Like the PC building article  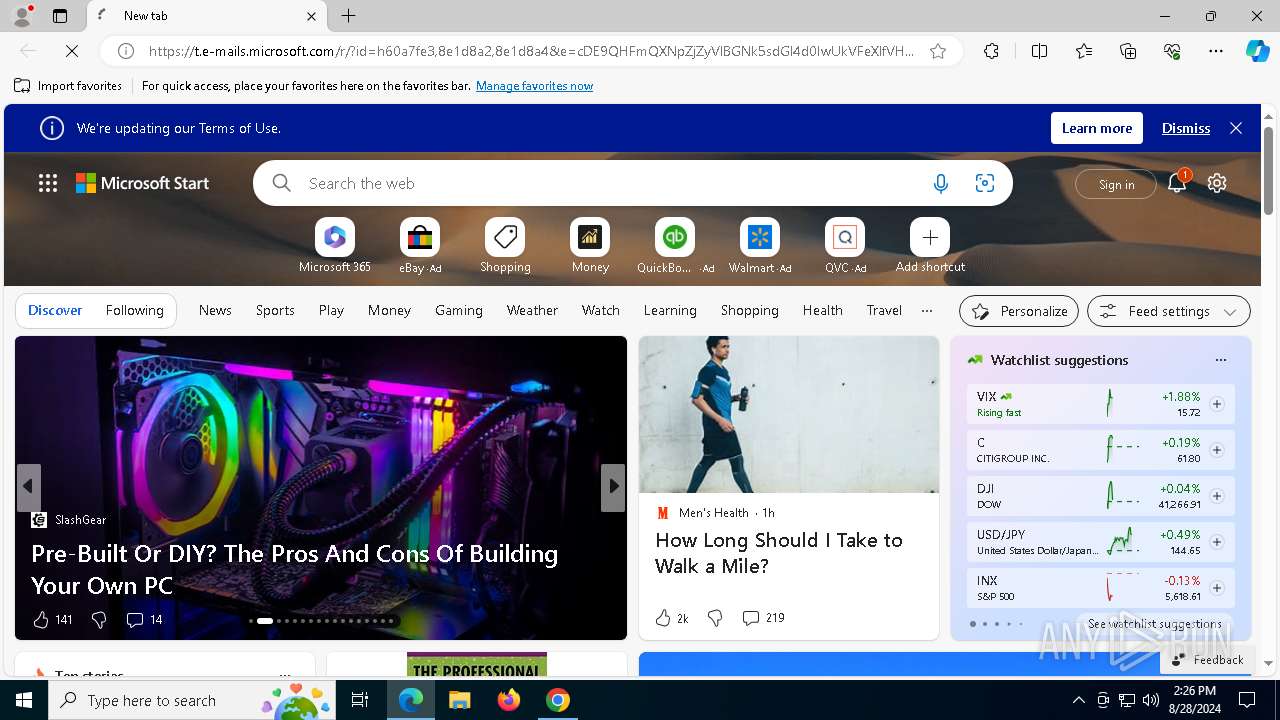point(41,620)
